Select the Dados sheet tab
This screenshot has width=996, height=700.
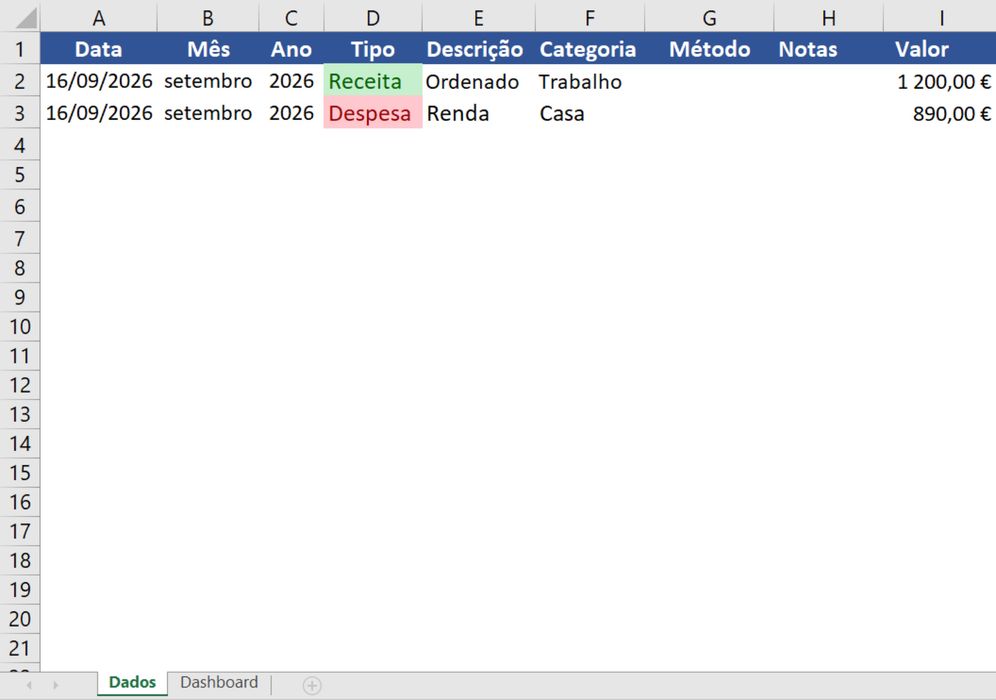(x=132, y=683)
